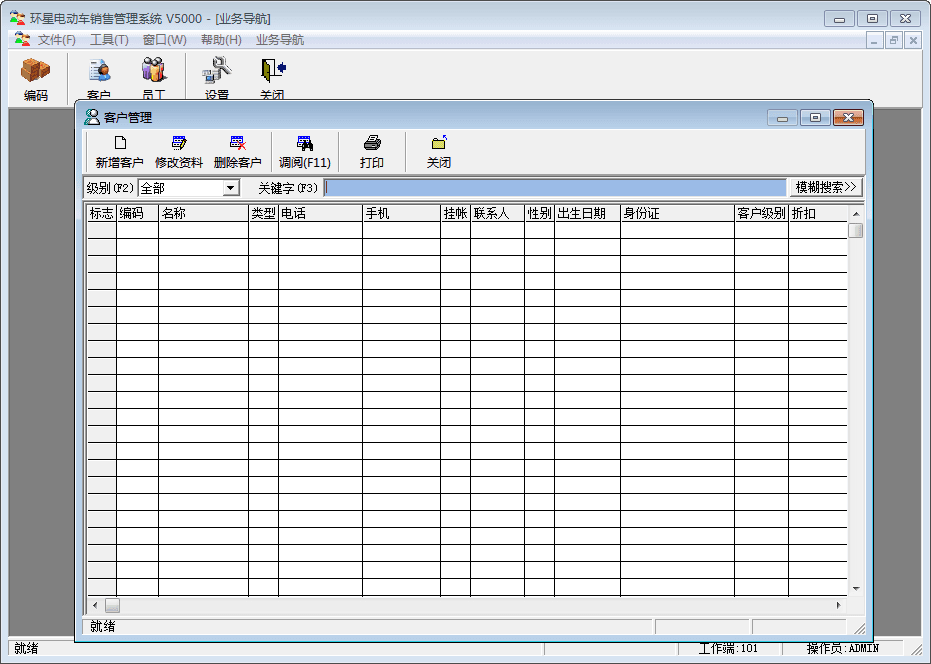The height and width of the screenshot is (664, 931).
Task: Click the 名称 column header
Action: [x=203, y=213]
